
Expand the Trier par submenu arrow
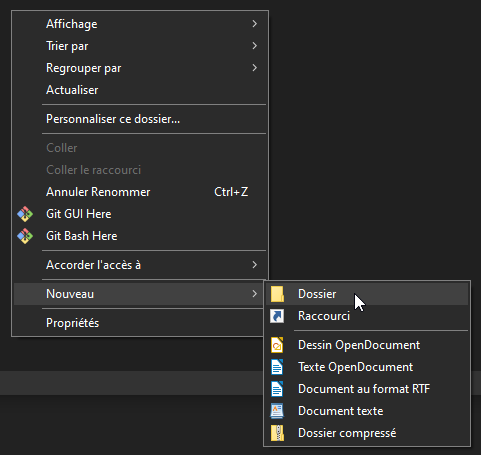coord(255,46)
